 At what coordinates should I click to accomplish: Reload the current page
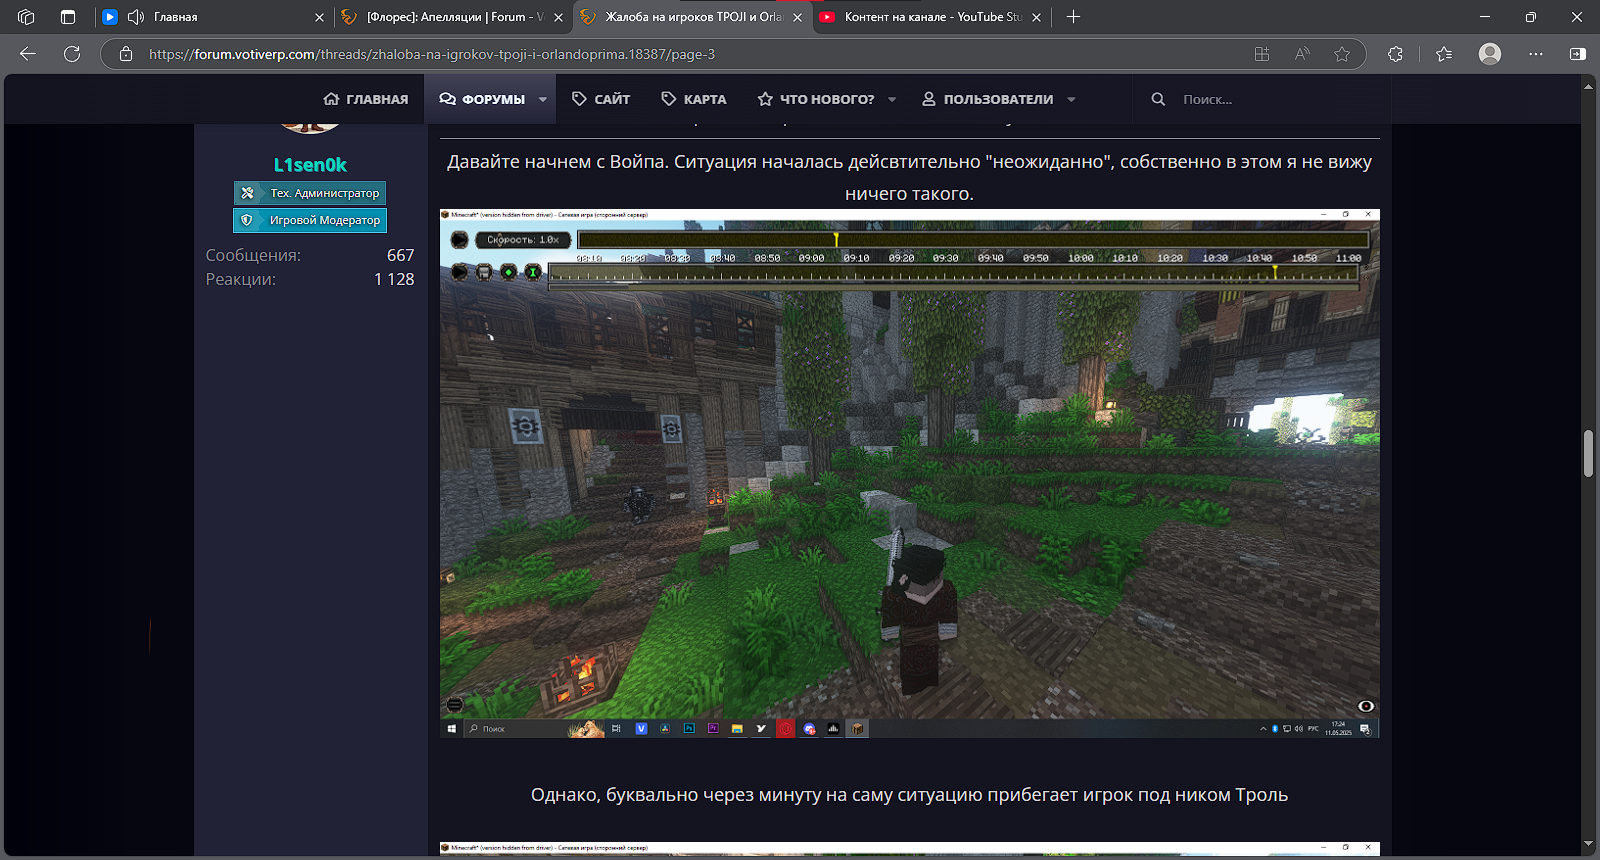pos(72,54)
